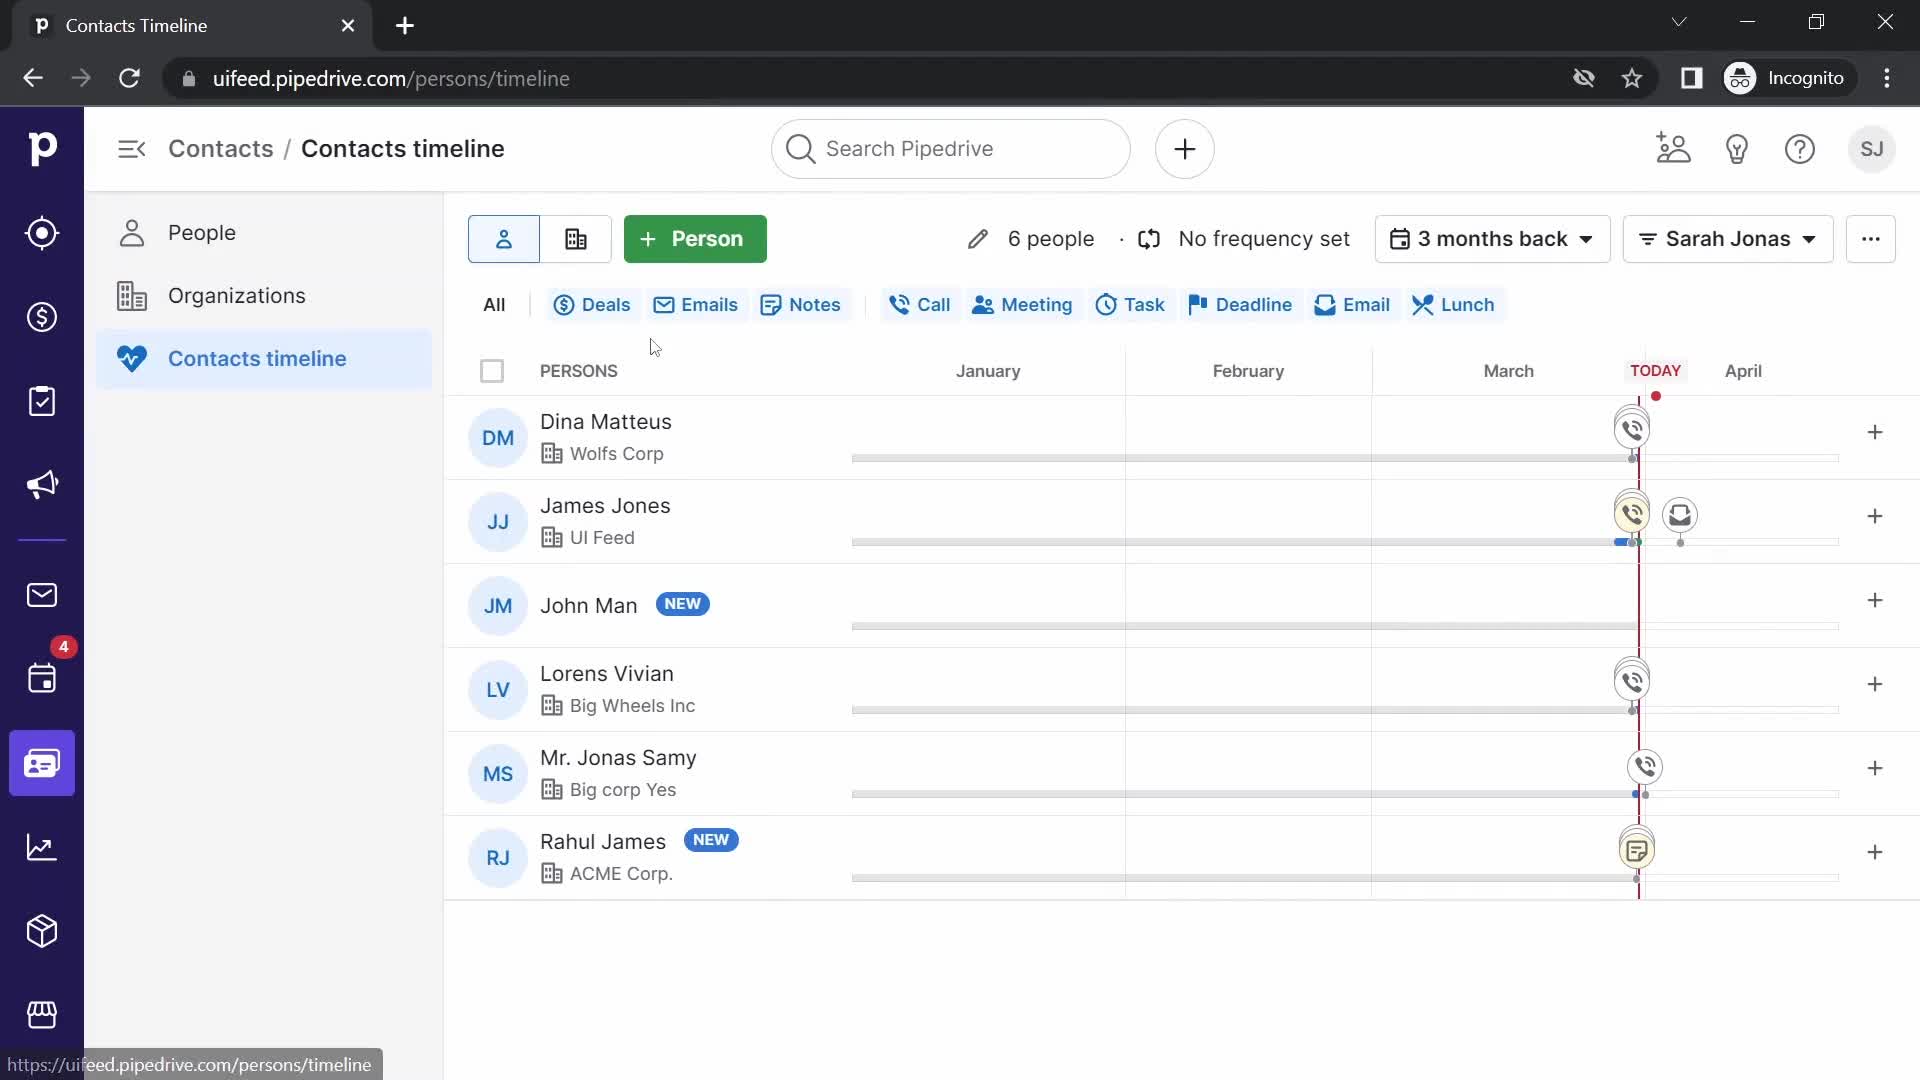This screenshot has height=1080, width=1920.
Task: Open Rahul James note marker
Action: click(1637, 850)
